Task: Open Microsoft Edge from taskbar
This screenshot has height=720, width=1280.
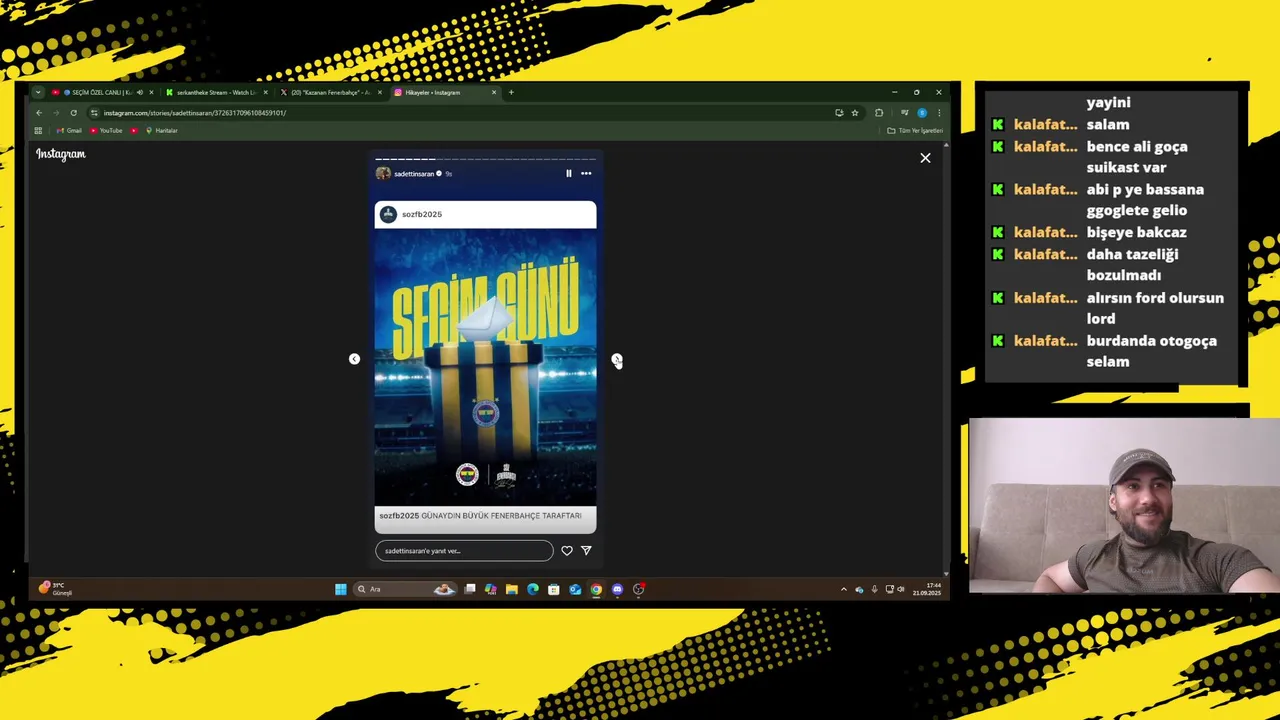Action: point(532,589)
